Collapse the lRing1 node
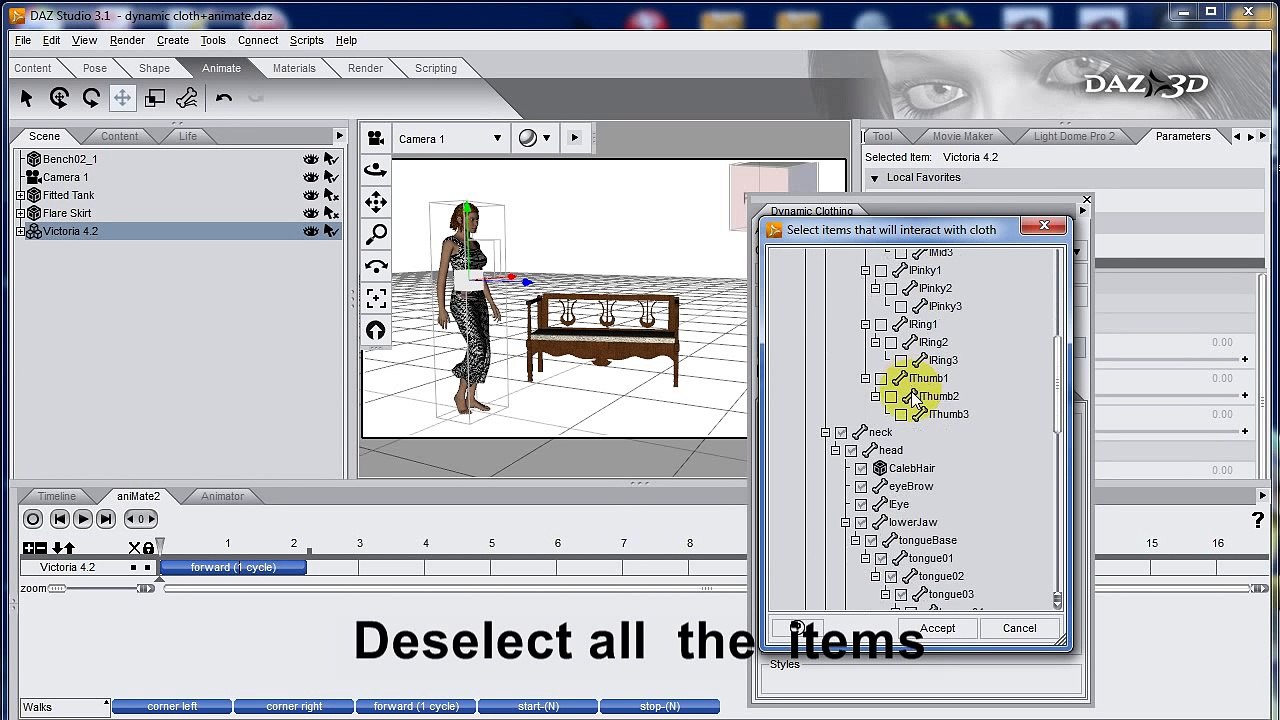 866,325
